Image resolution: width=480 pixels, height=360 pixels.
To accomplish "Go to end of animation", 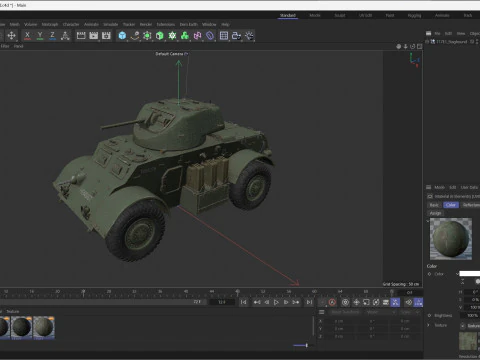I will (309, 302).
